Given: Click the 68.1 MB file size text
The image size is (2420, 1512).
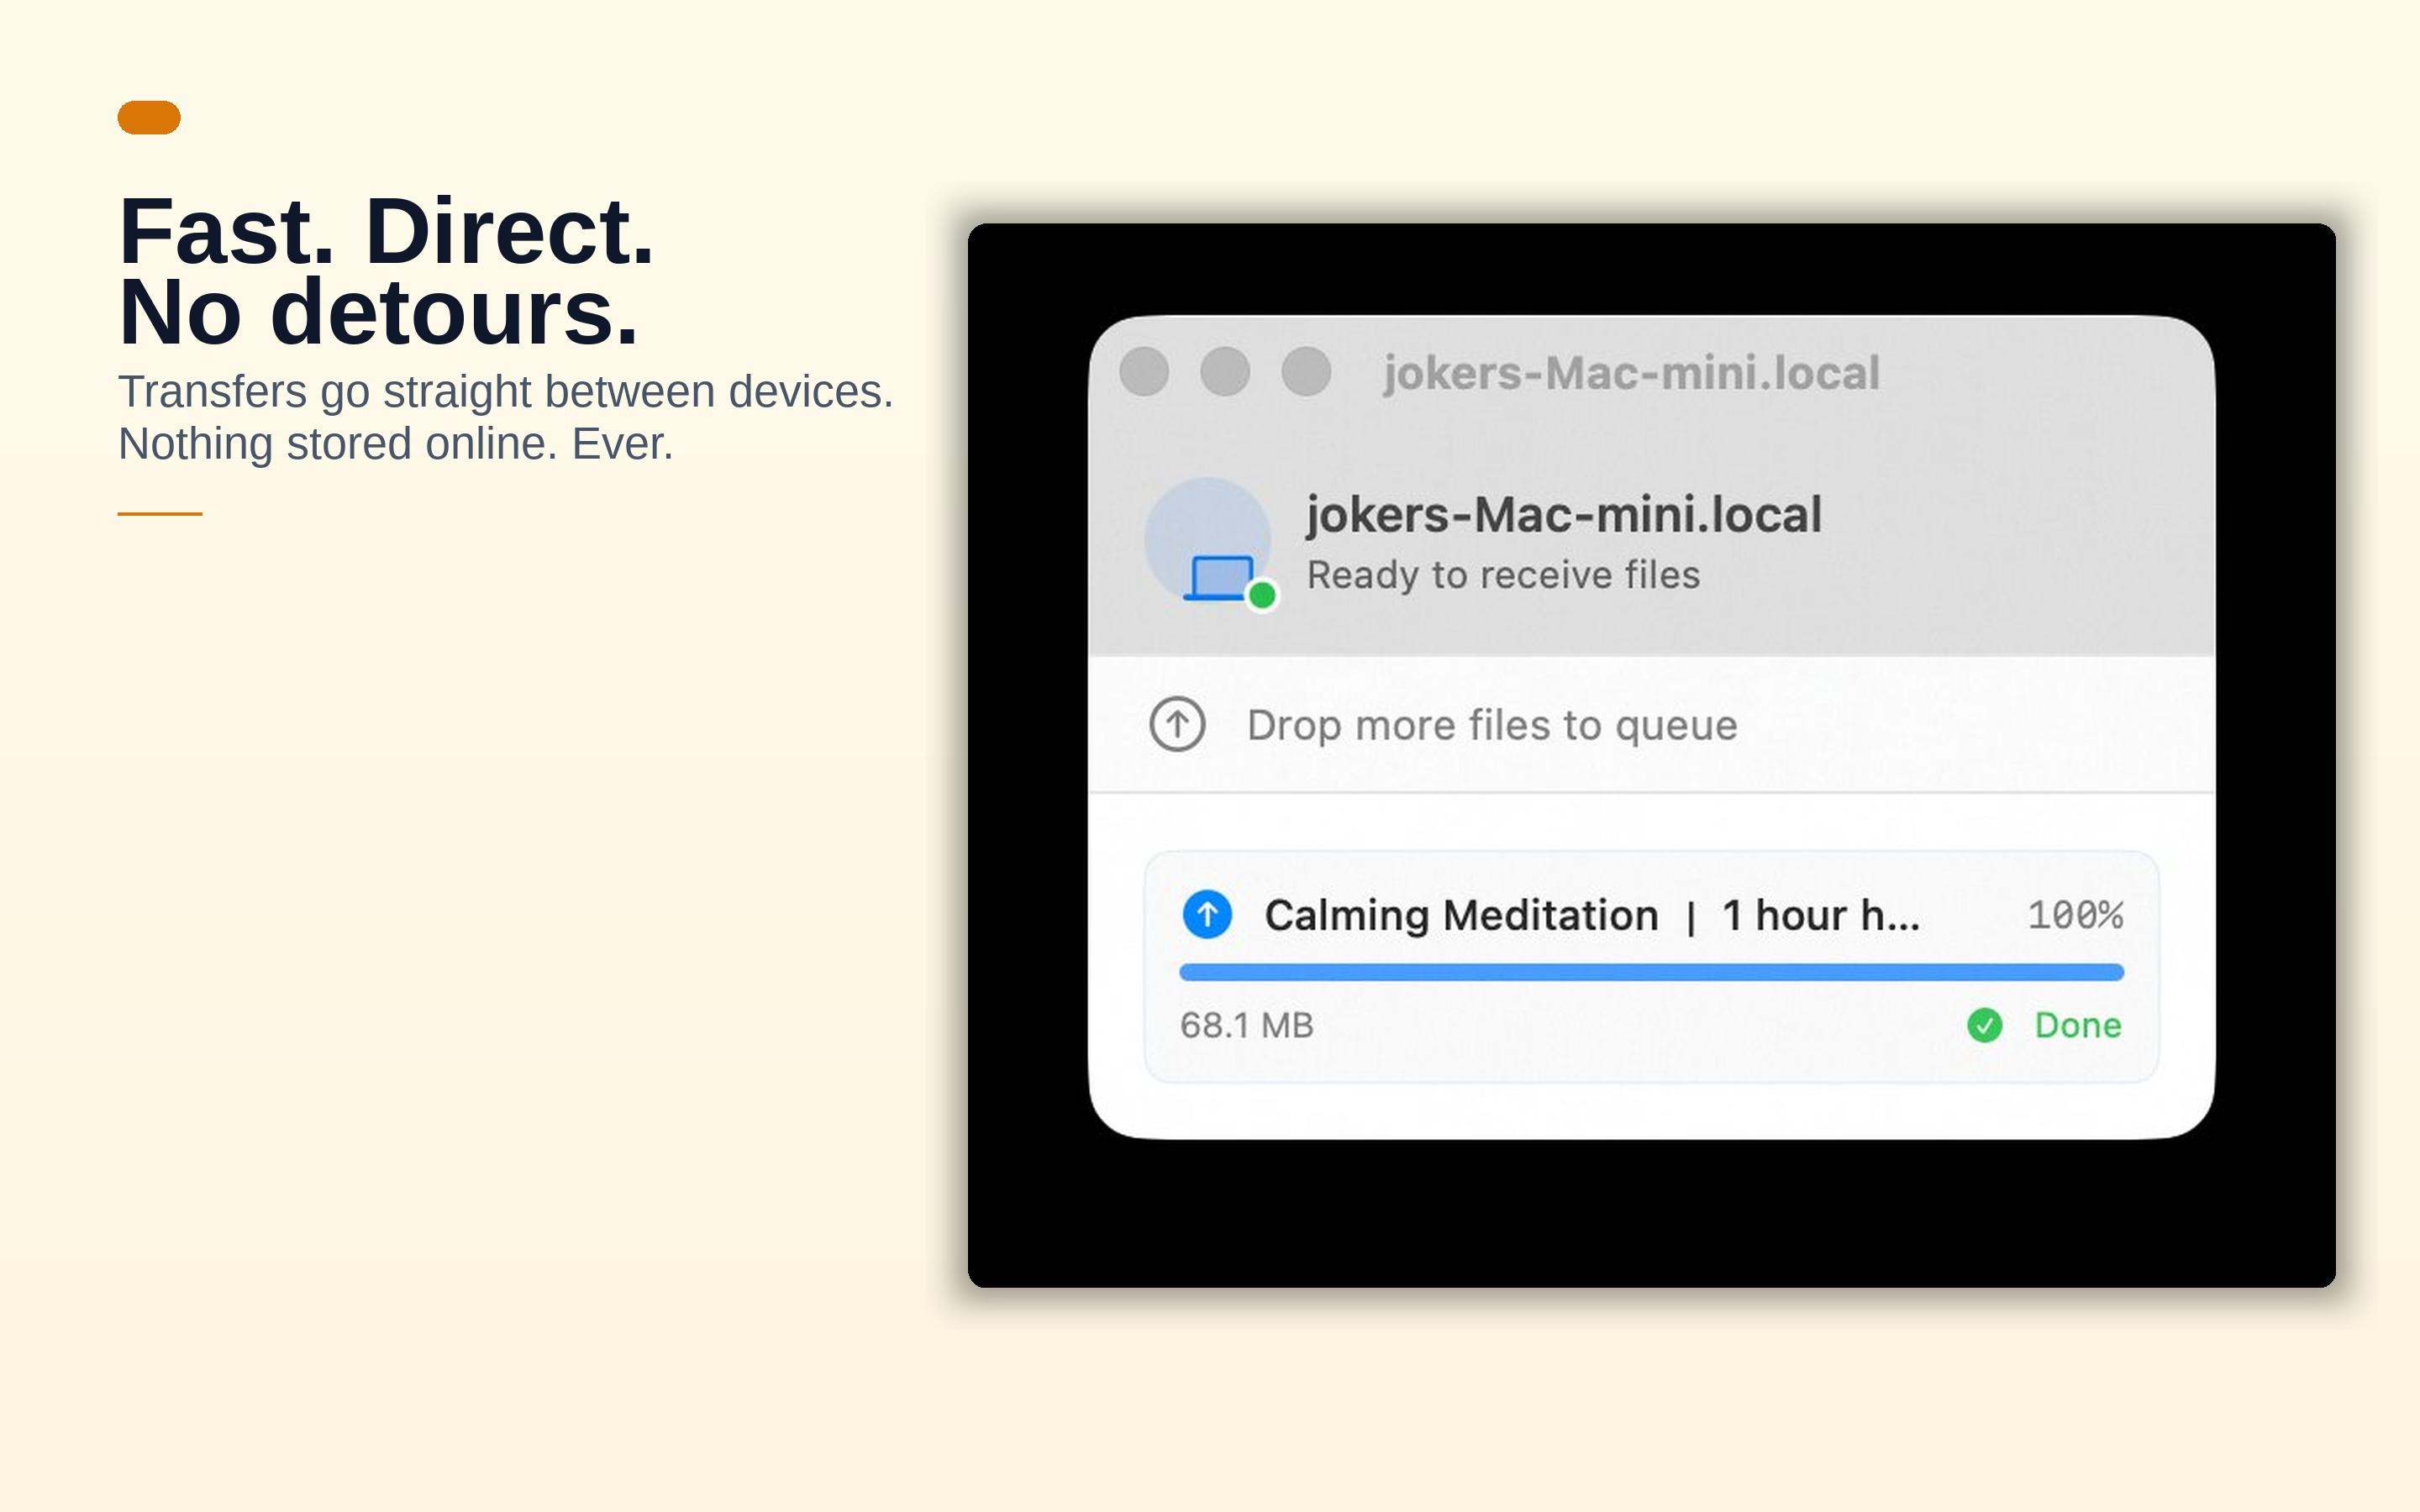Looking at the screenshot, I should click(x=1246, y=1025).
